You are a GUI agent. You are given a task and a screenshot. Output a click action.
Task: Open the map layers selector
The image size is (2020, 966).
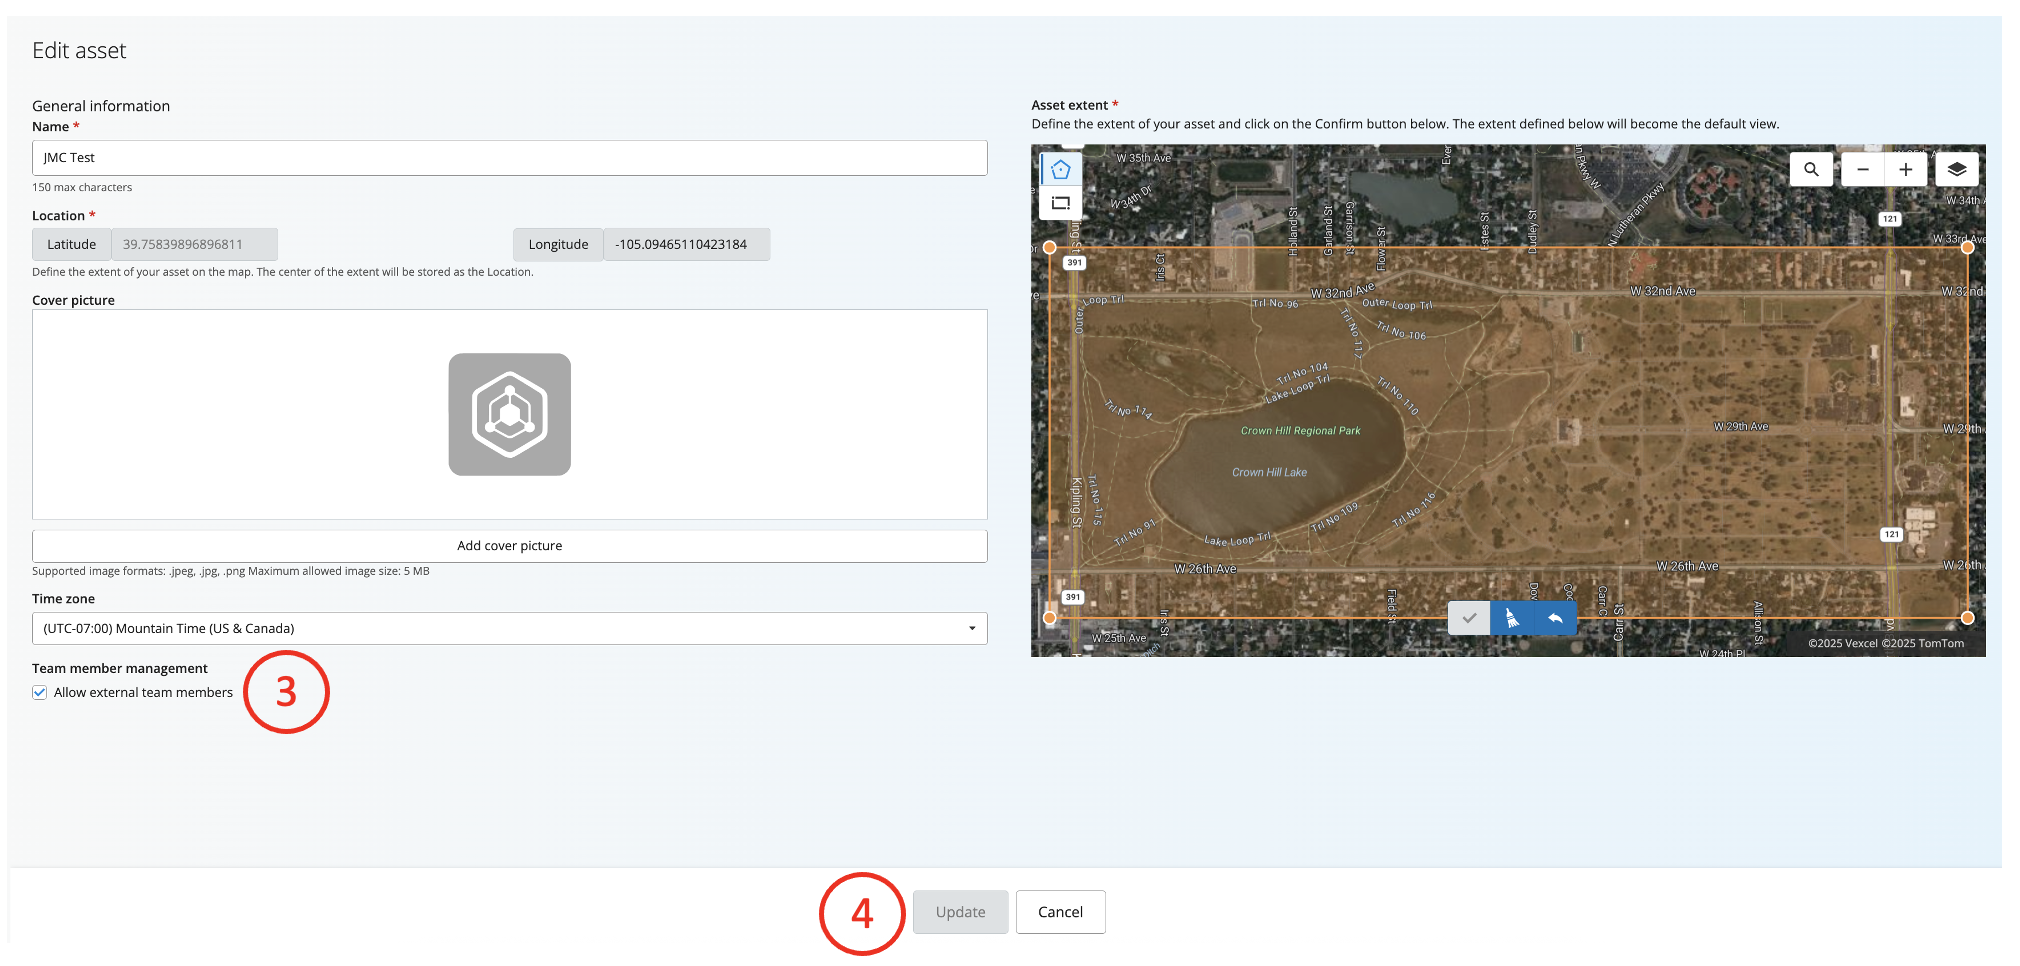[1957, 170]
